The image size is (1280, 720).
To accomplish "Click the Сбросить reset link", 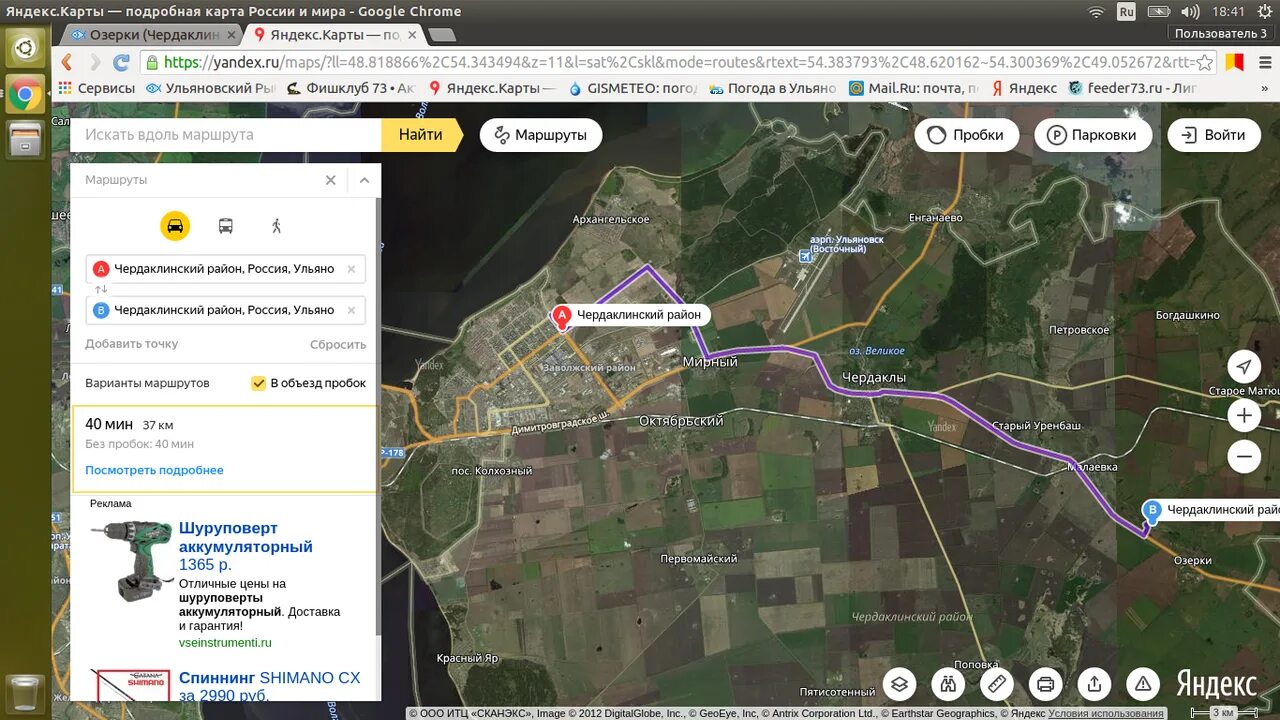I will click(338, 344).
